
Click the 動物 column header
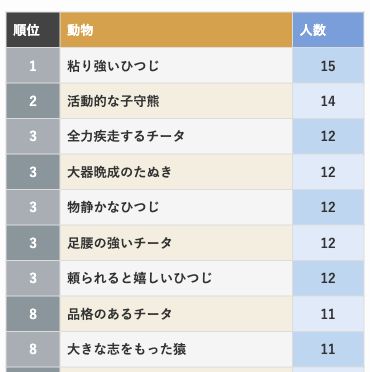(176, 30)
